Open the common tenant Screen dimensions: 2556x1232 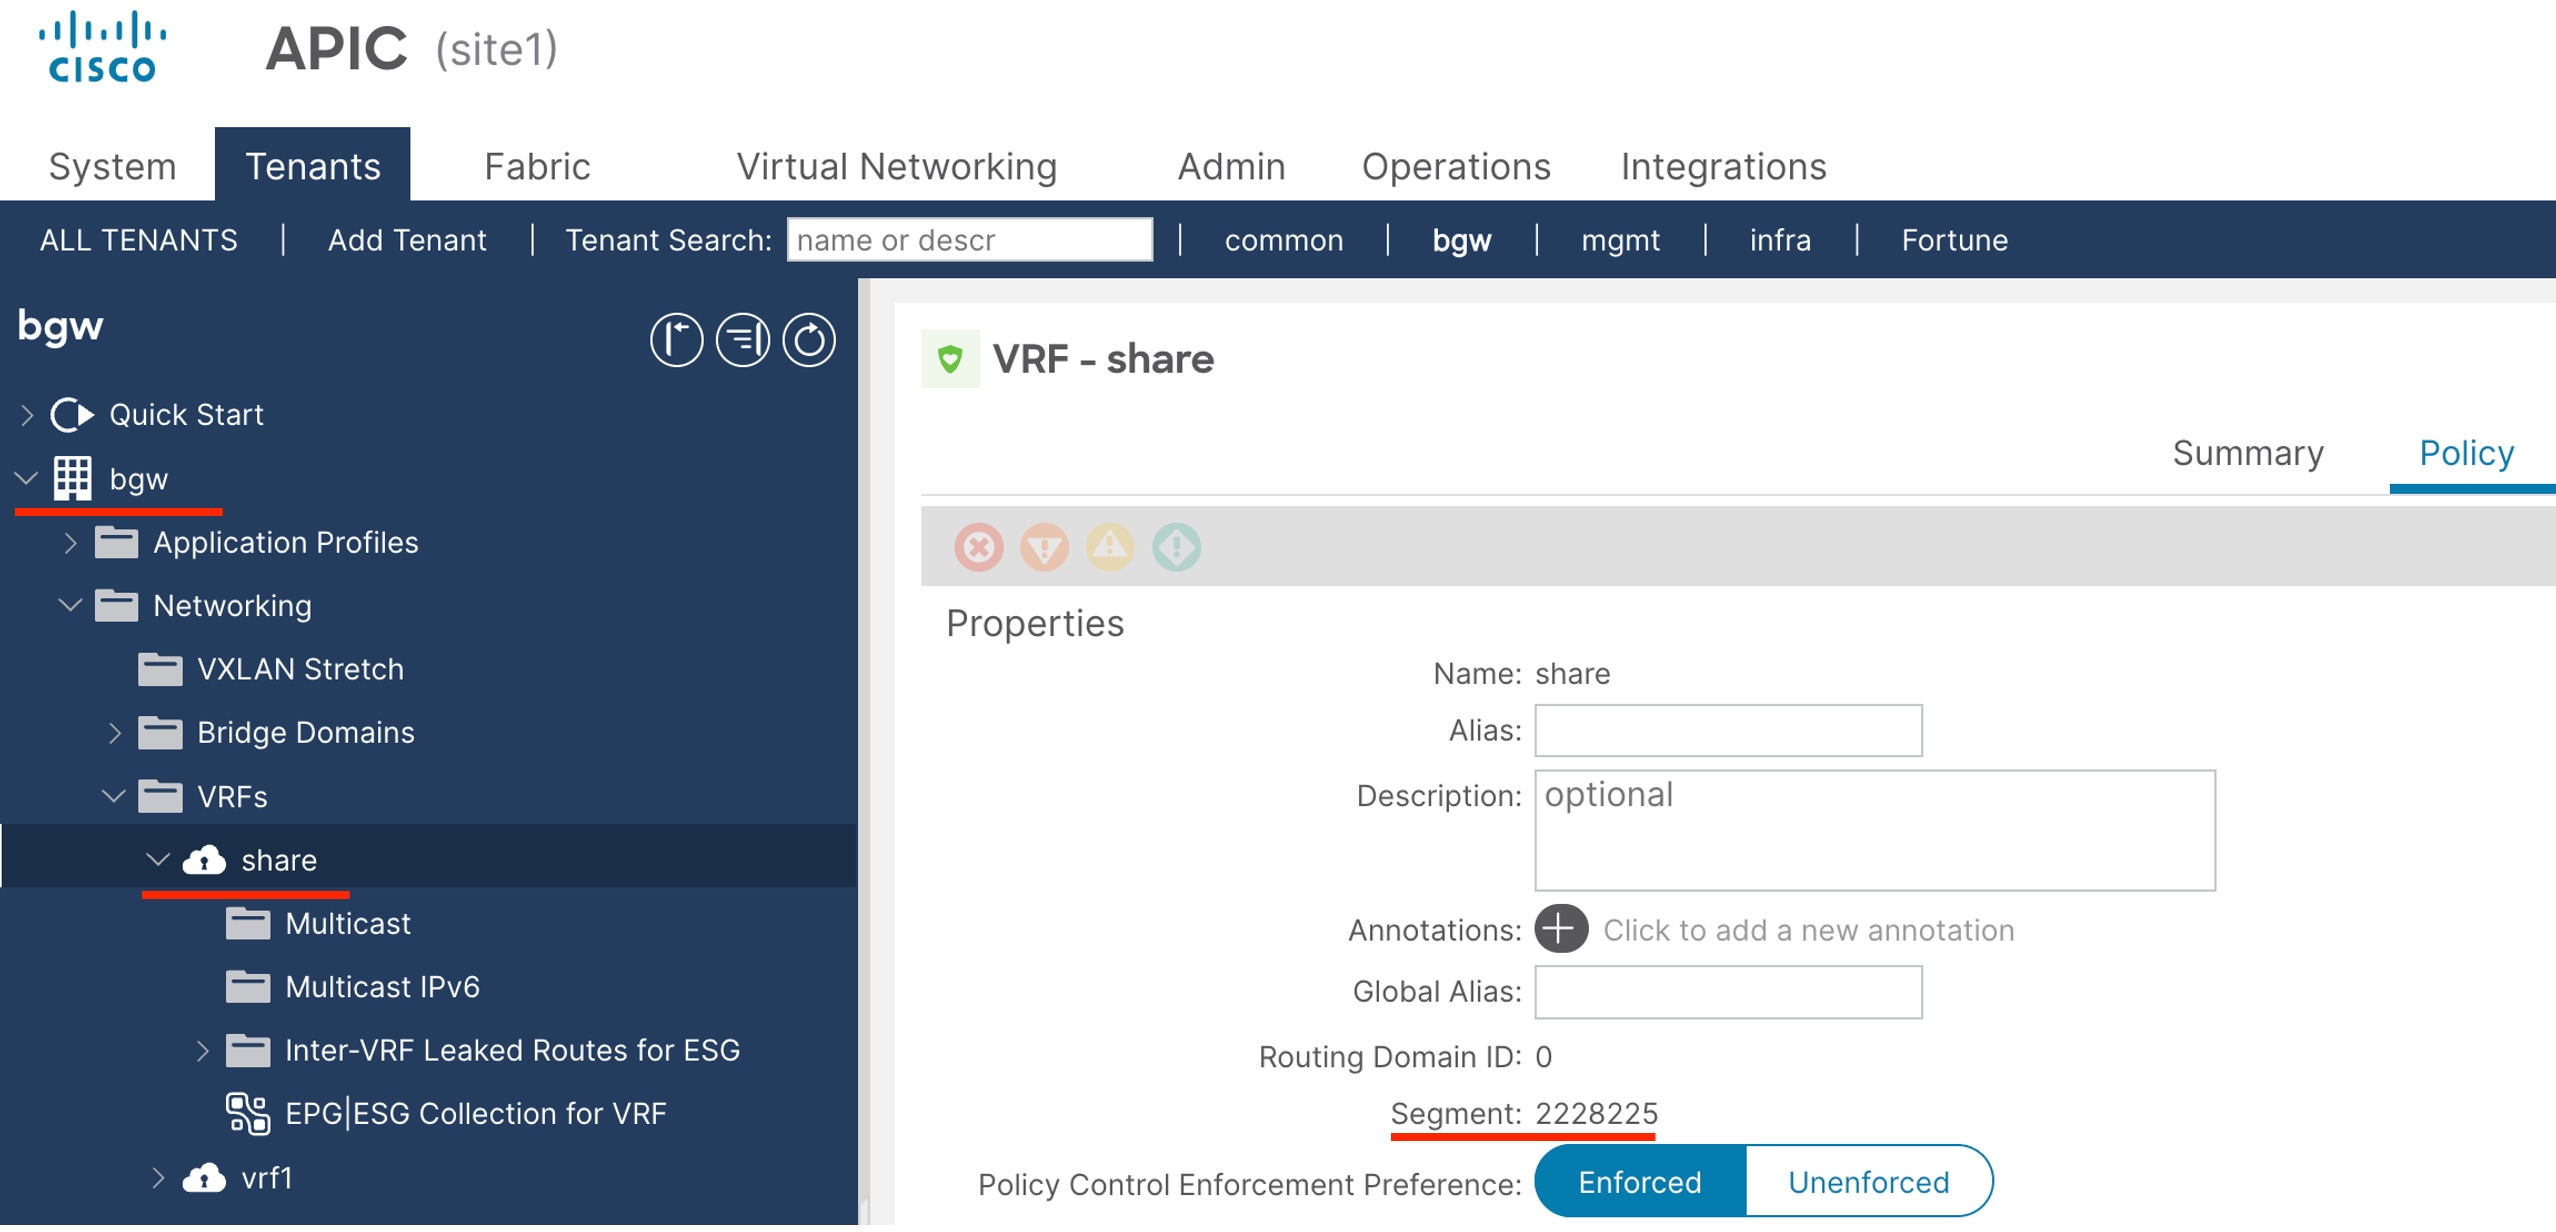pyautogui.click(x=1284, y=240)
